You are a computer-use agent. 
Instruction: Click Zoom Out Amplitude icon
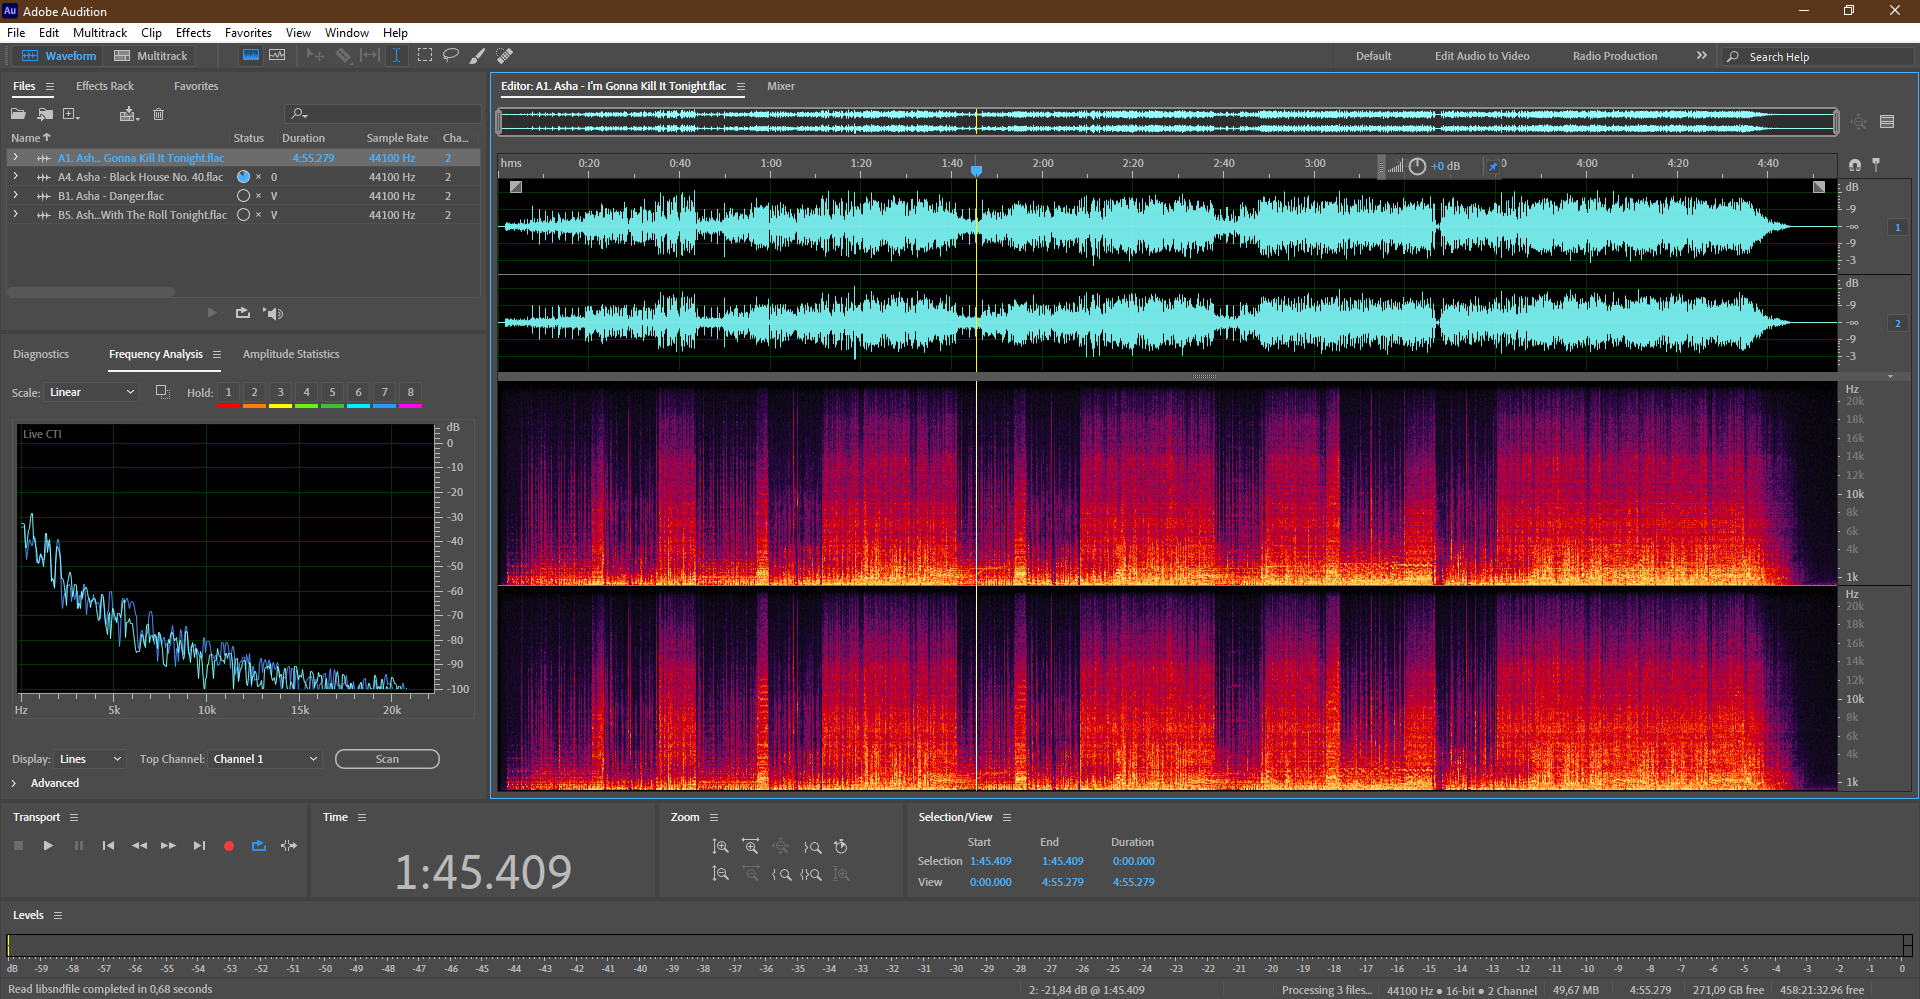pos(720,874)
